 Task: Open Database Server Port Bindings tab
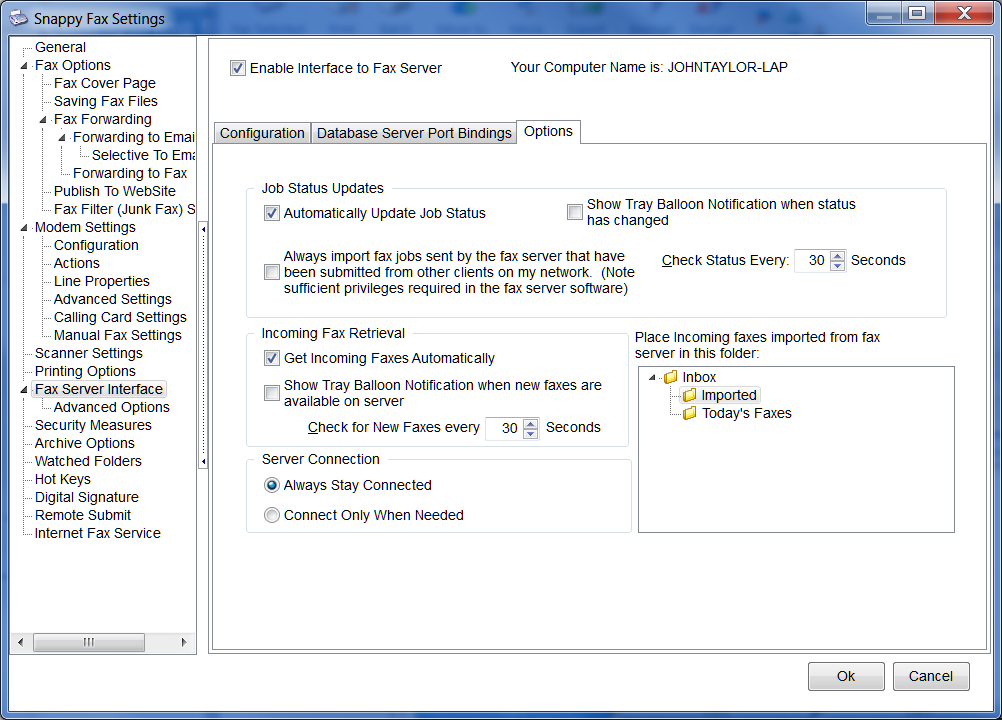(x=414, y=133)
